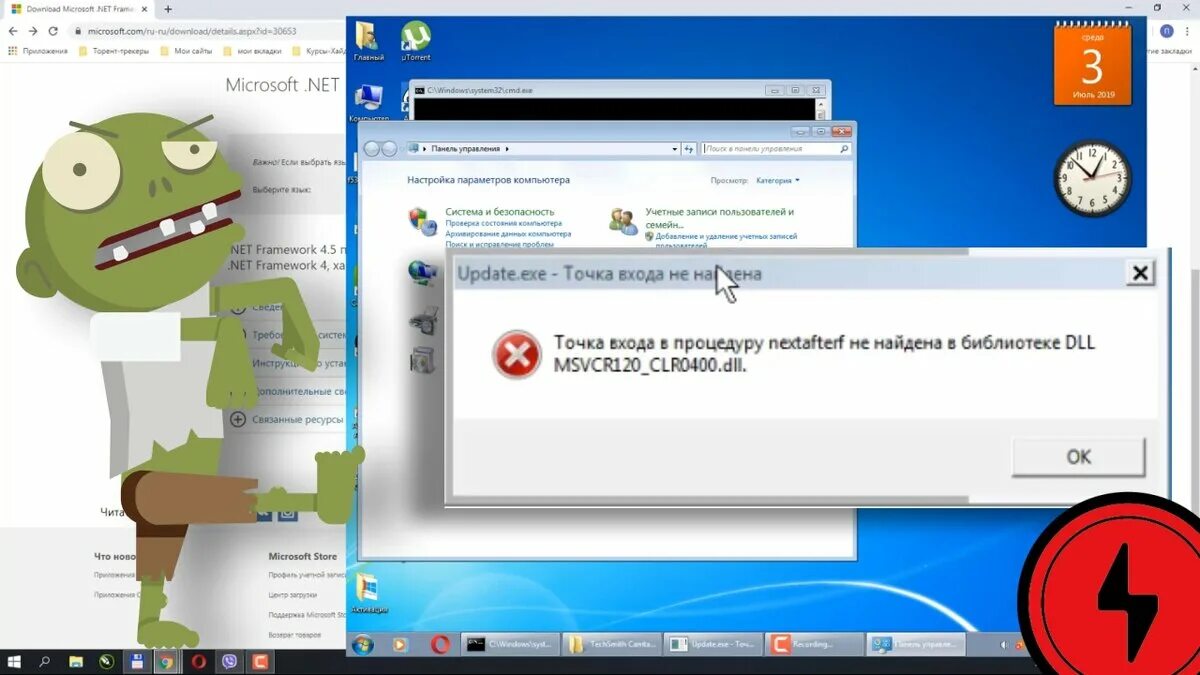Open Chrome on Windows 10 taskbar
Screen dimensions: 1200x675
click(x=167, y=662)
